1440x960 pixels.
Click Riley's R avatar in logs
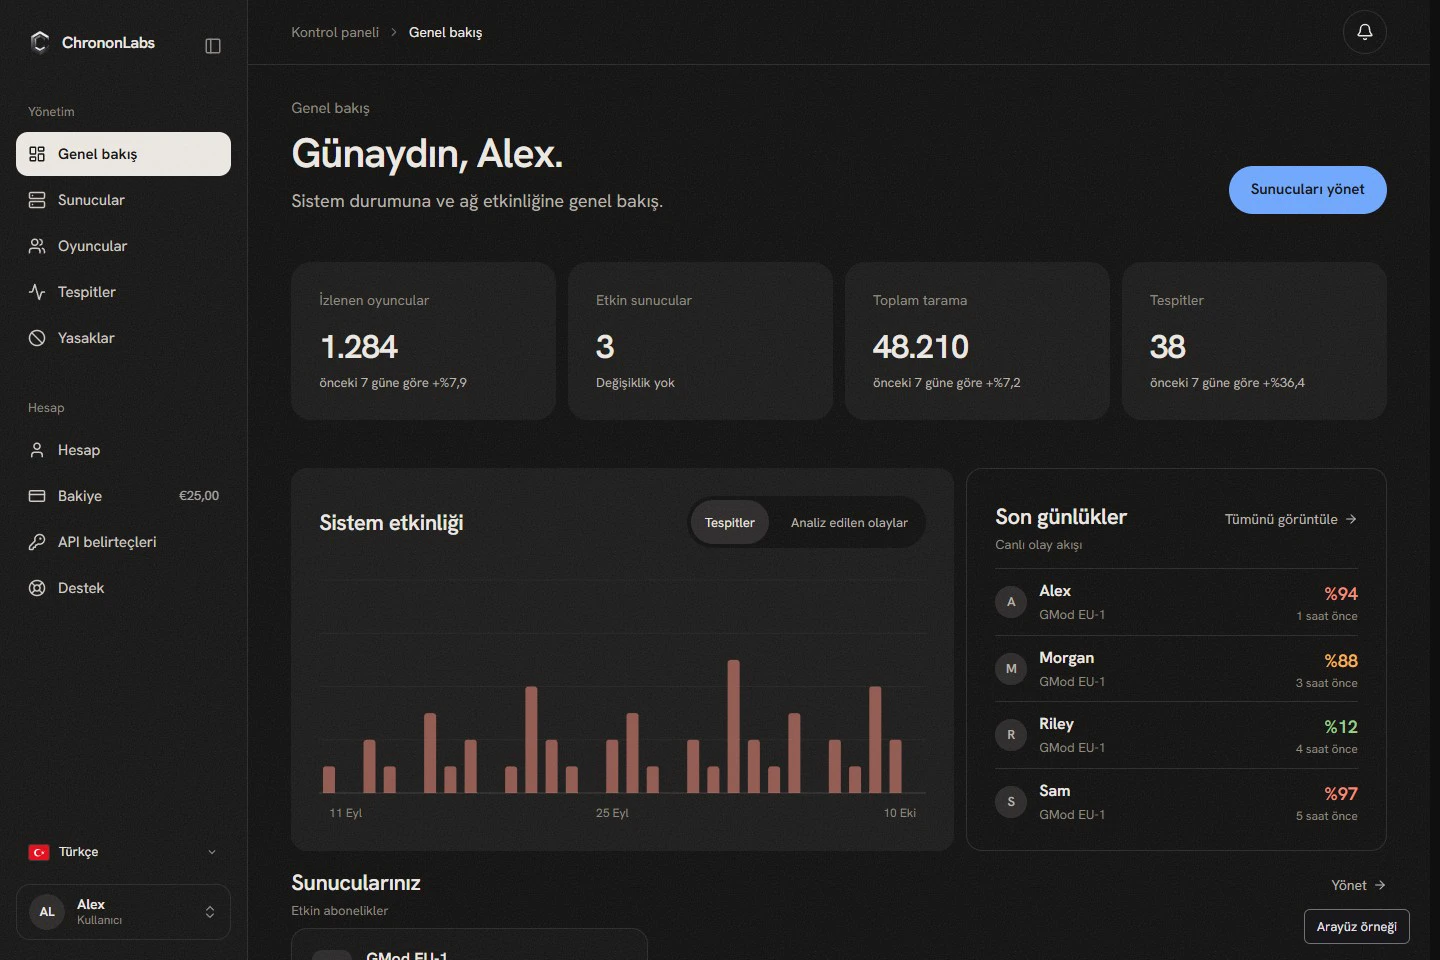click(1011, 735)
